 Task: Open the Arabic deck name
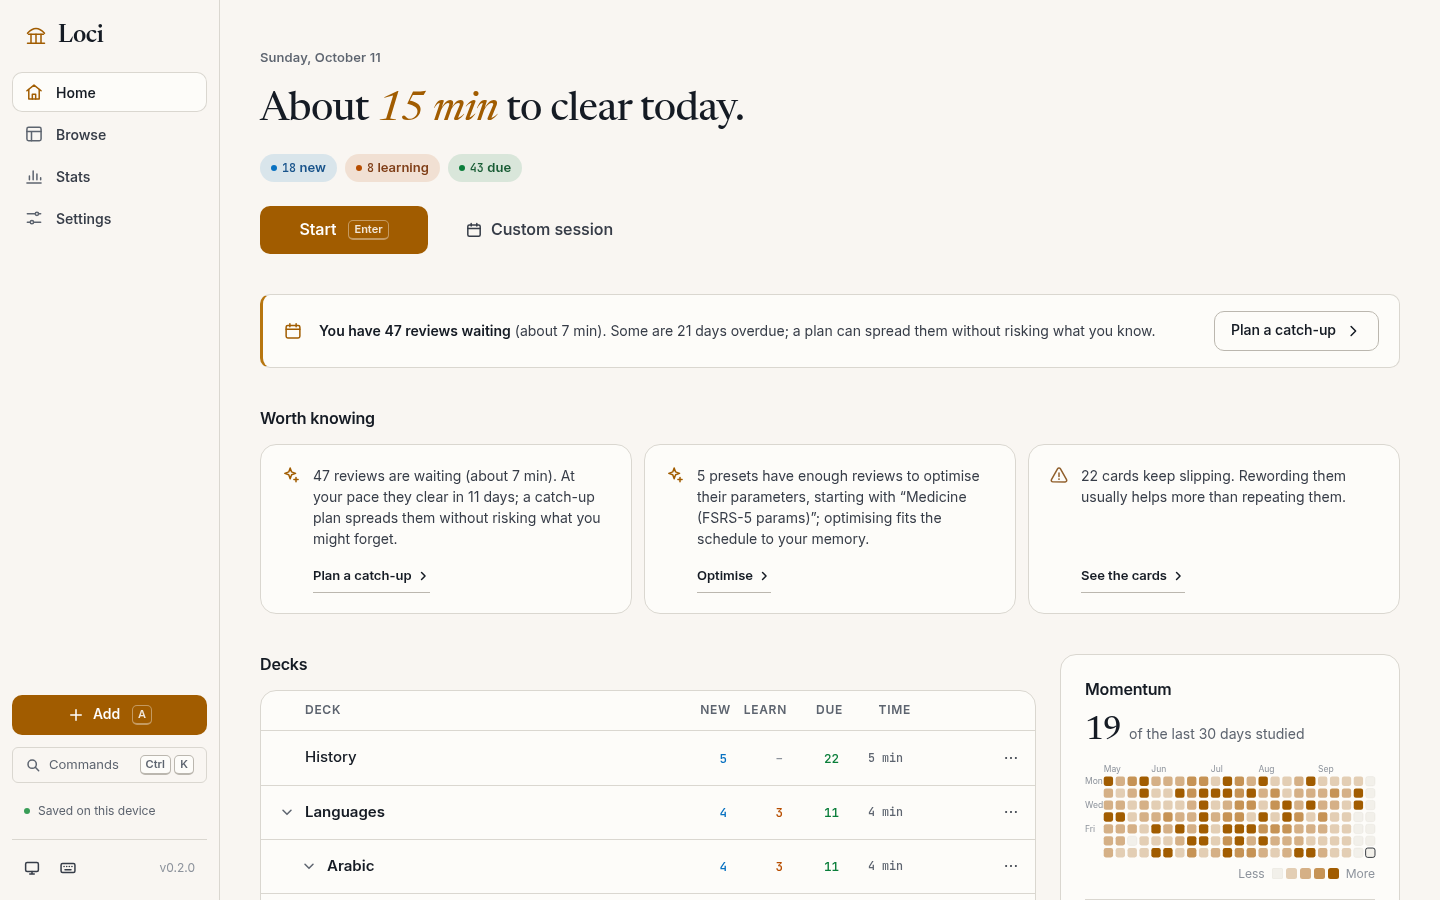350,866
